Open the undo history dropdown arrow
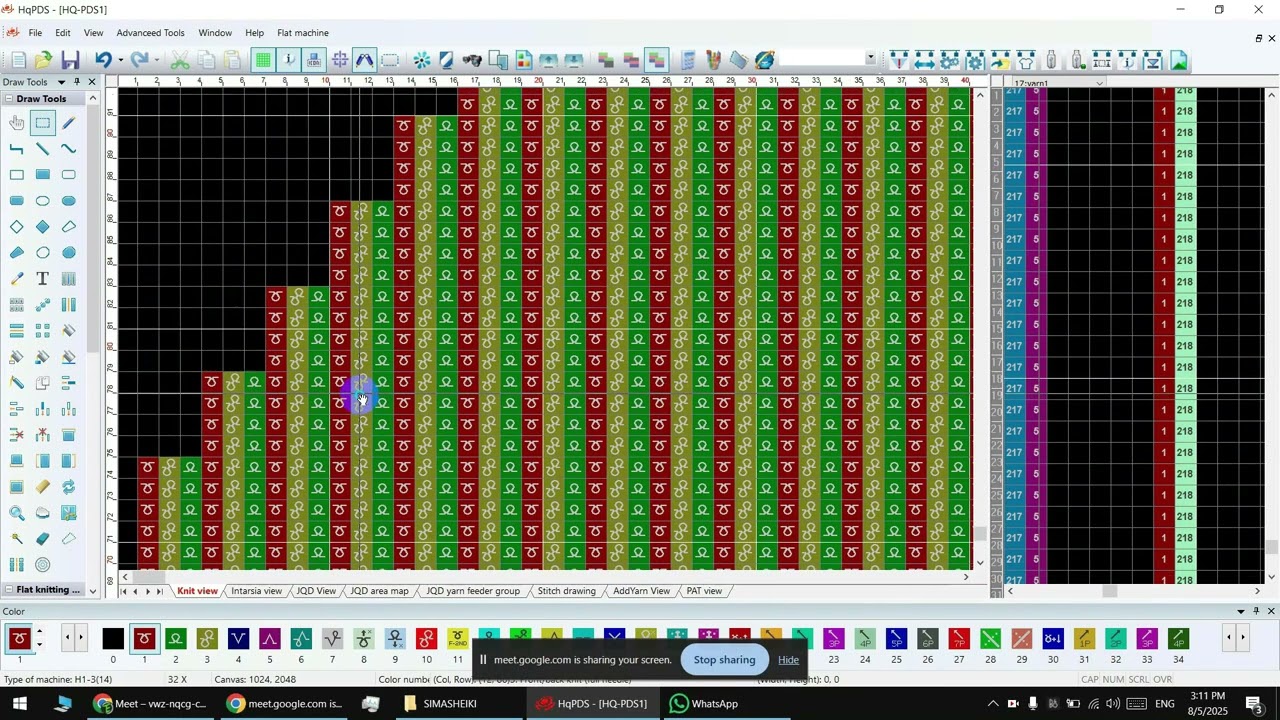 click(120, 61)
